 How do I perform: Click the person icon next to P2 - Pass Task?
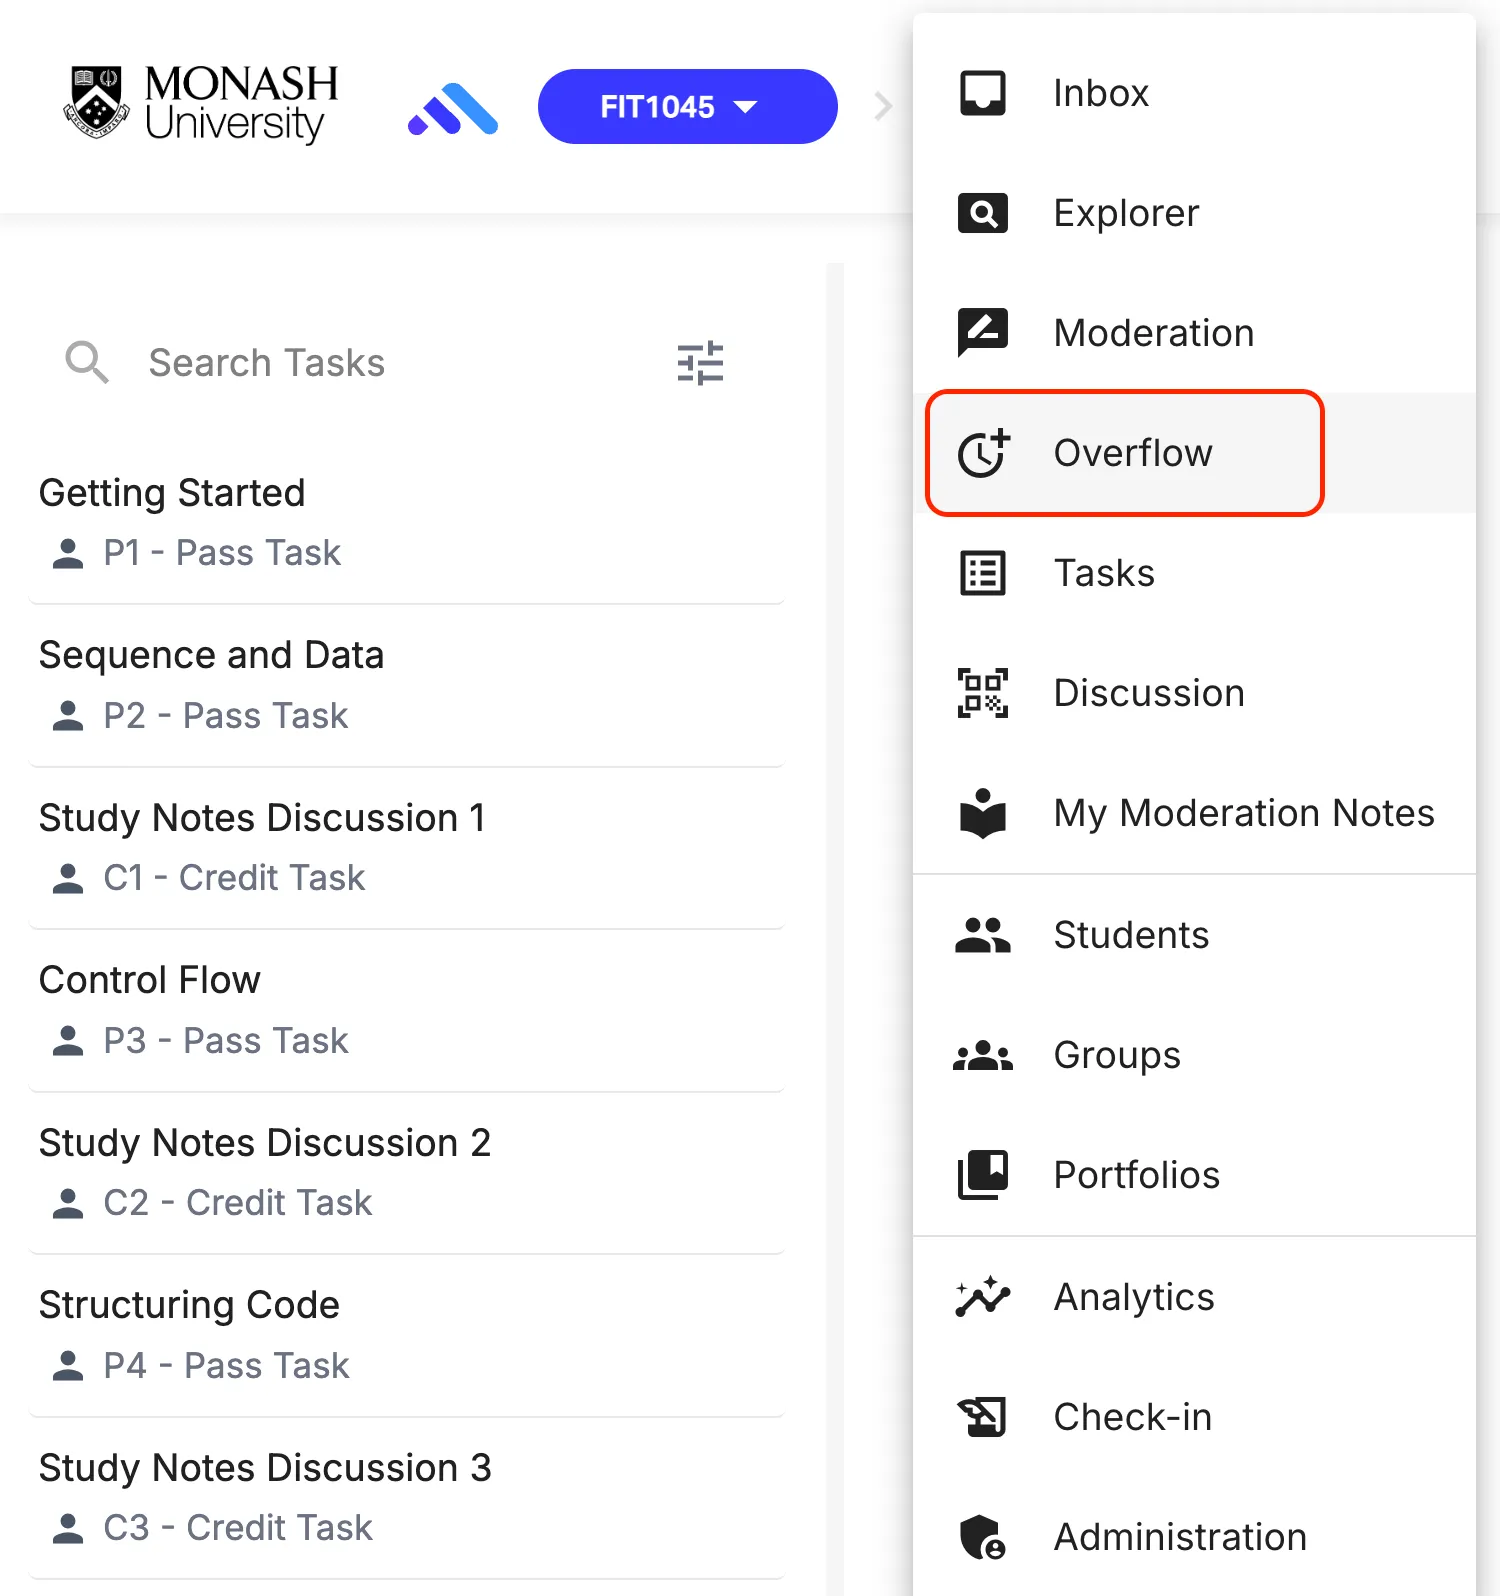coord(67,716)
